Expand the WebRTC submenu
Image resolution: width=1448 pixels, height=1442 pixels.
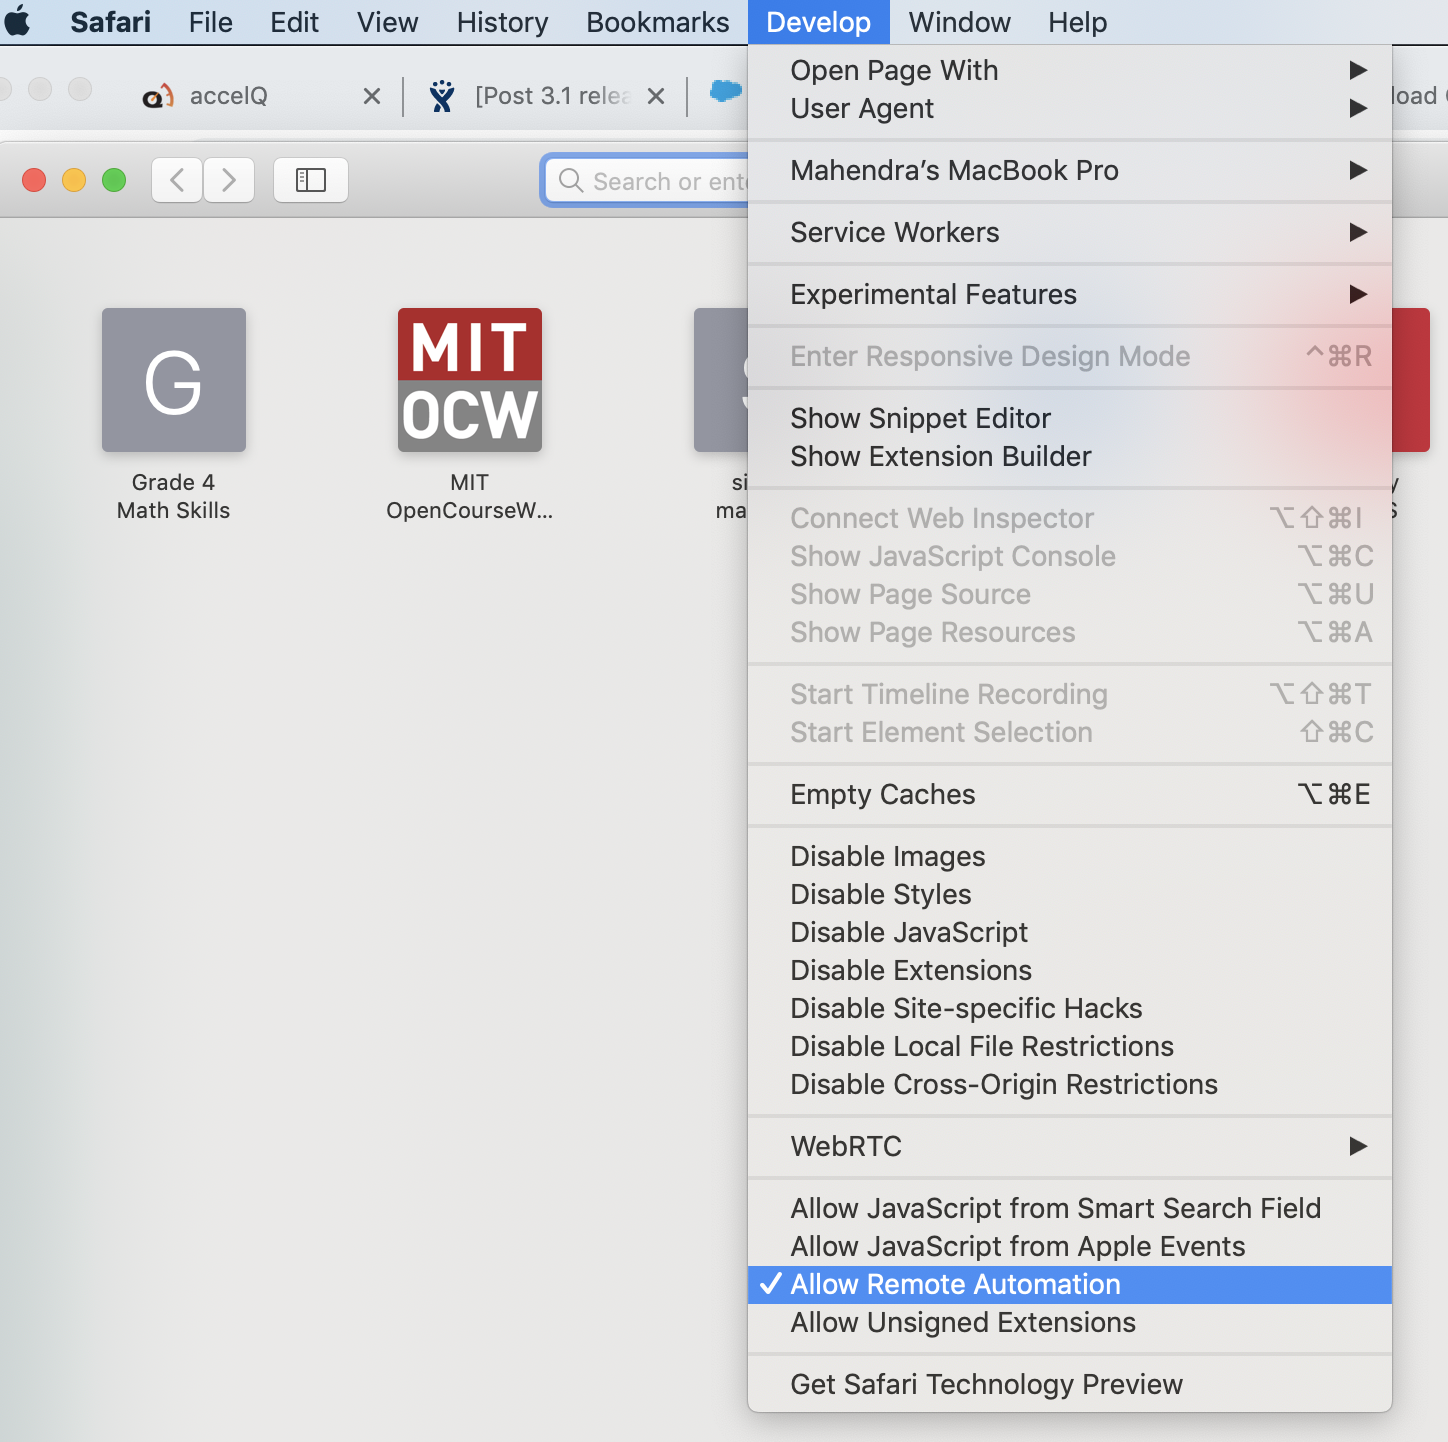[1070, 1146]
